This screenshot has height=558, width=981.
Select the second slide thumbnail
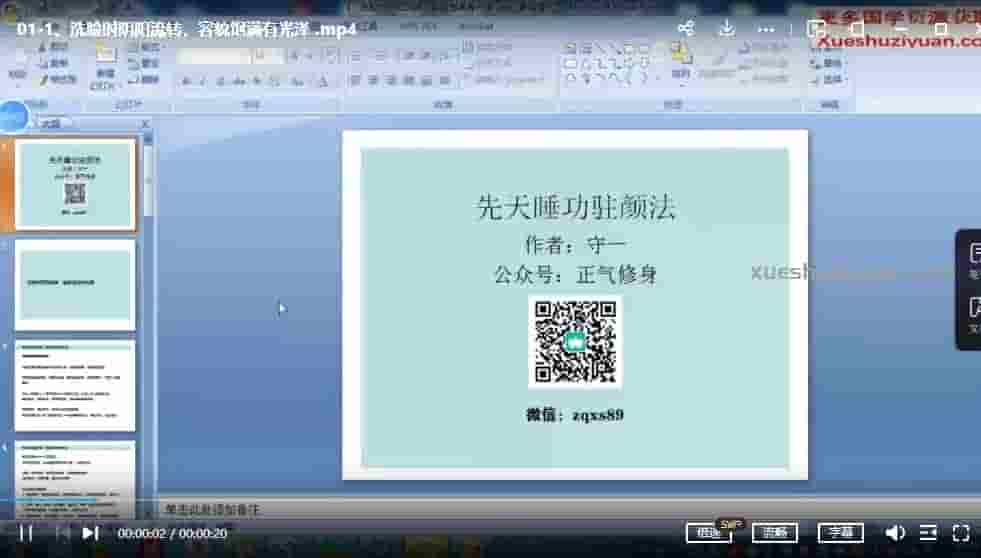click(75, 285)
